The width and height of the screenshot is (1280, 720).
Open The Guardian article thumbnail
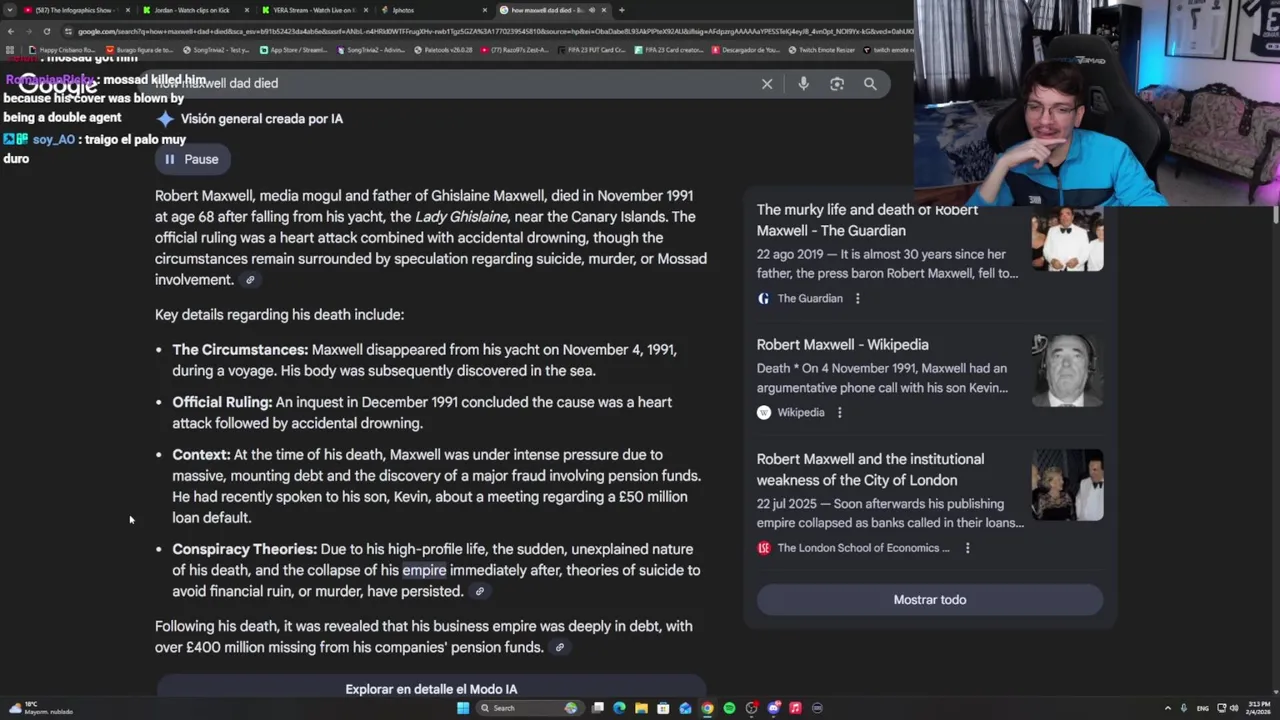tap(1067, 237)
